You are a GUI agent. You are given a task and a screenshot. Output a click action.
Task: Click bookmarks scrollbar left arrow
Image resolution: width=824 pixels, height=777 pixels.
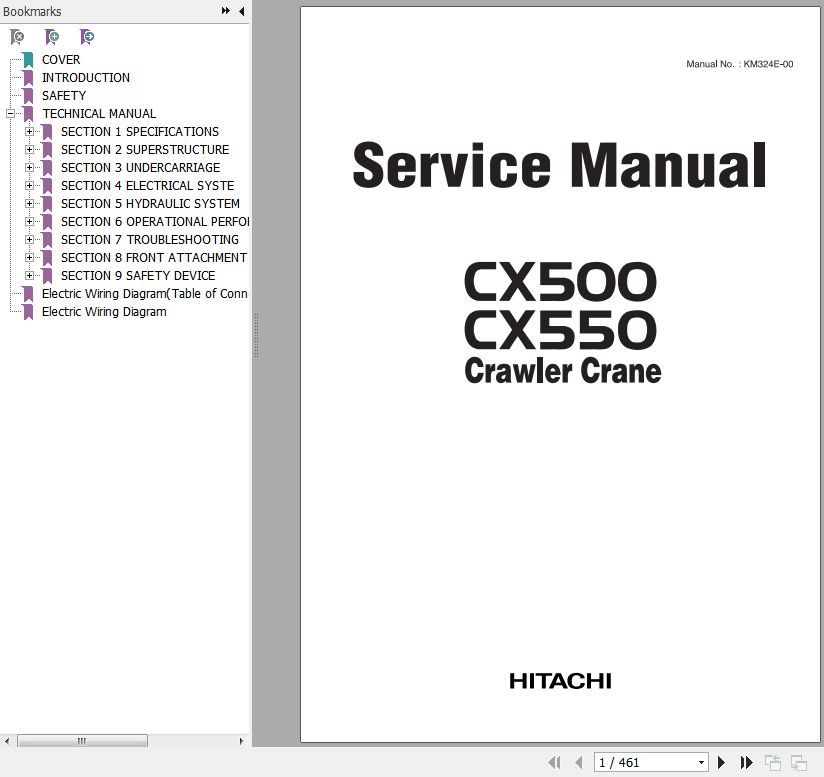click(7, 741)
